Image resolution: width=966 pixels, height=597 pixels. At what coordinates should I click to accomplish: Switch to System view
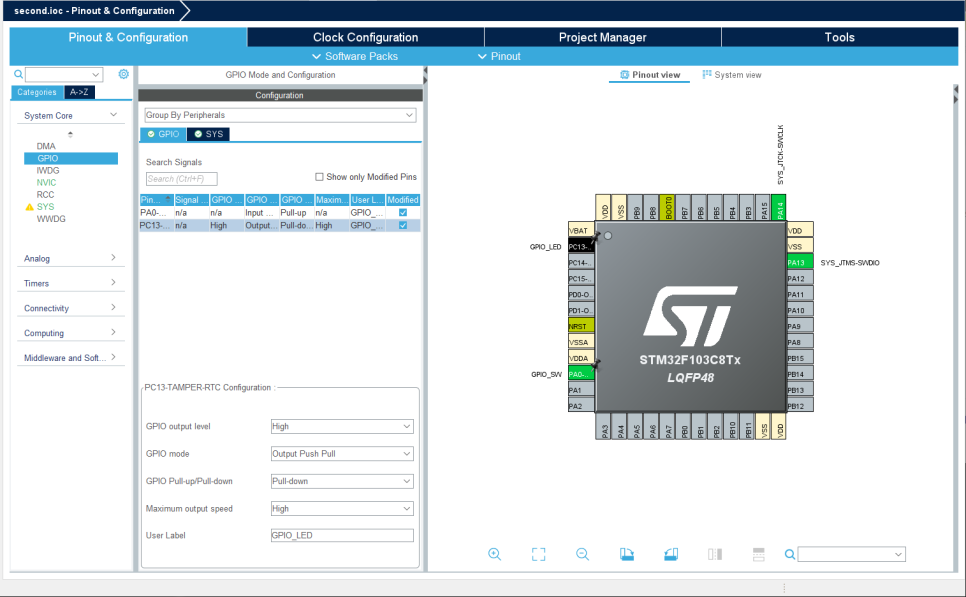[x=732, y=75]
